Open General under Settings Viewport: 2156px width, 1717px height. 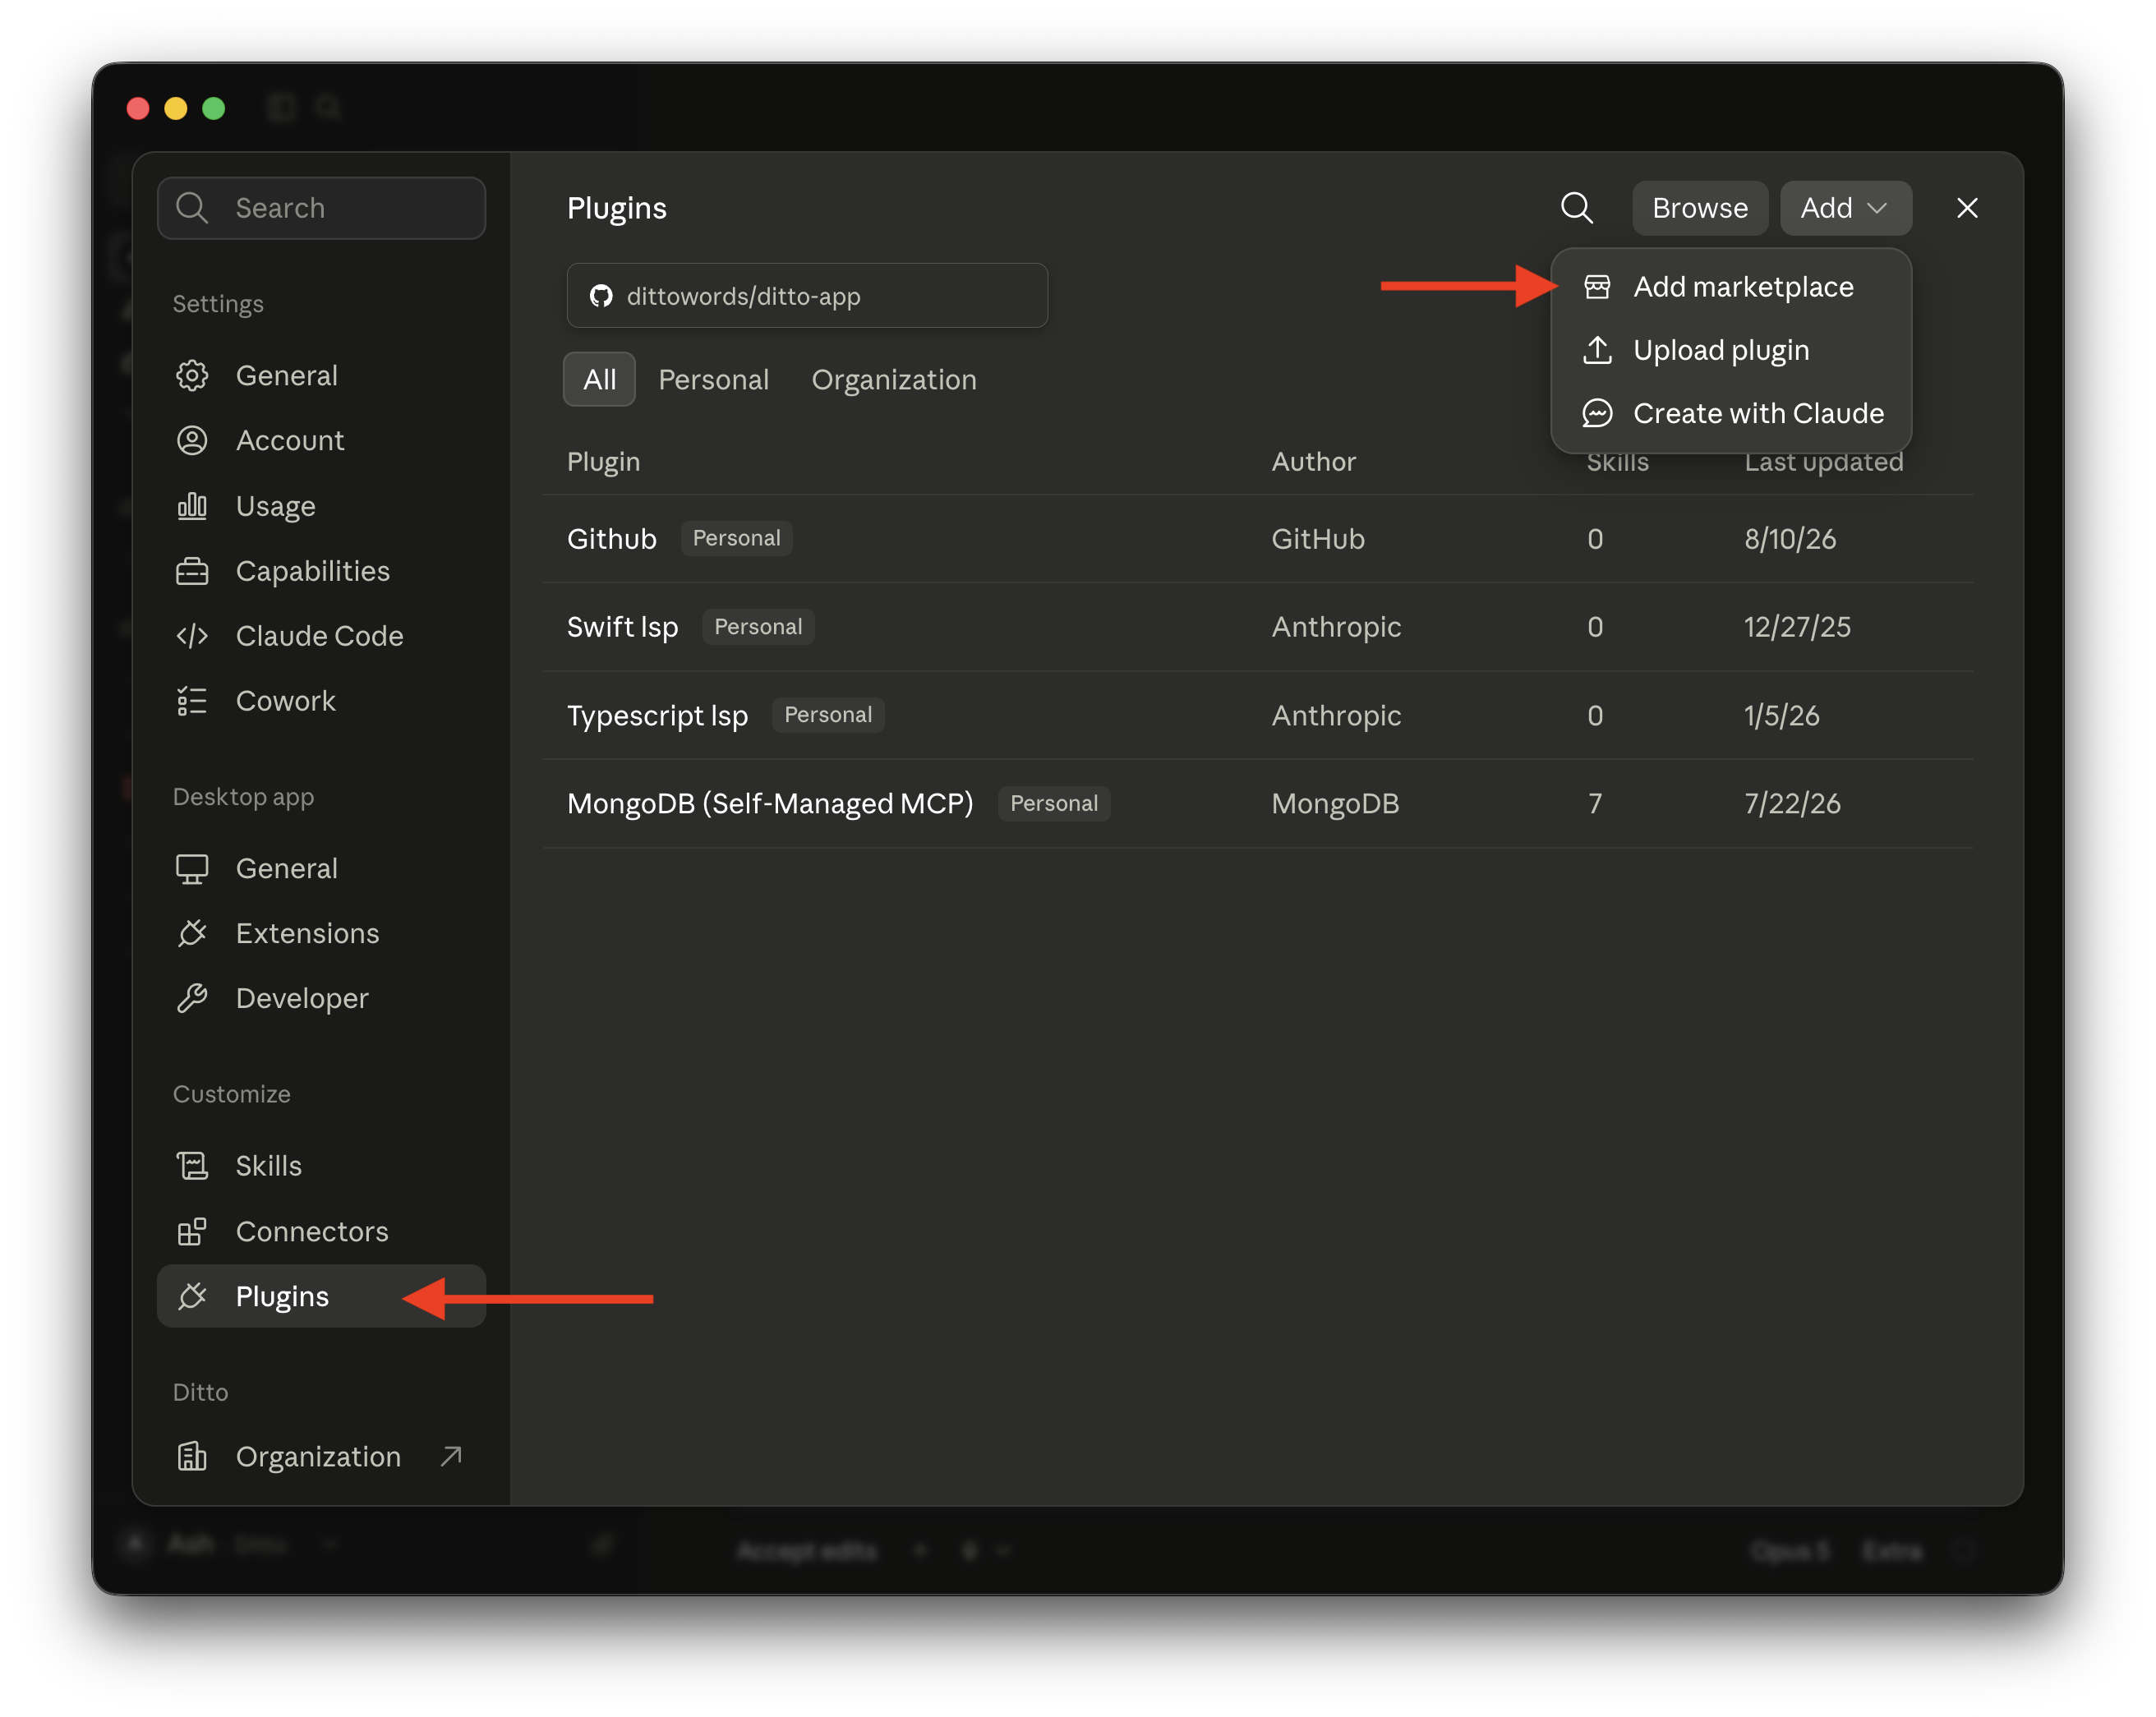pyautogui.click(x=321, y=376)
